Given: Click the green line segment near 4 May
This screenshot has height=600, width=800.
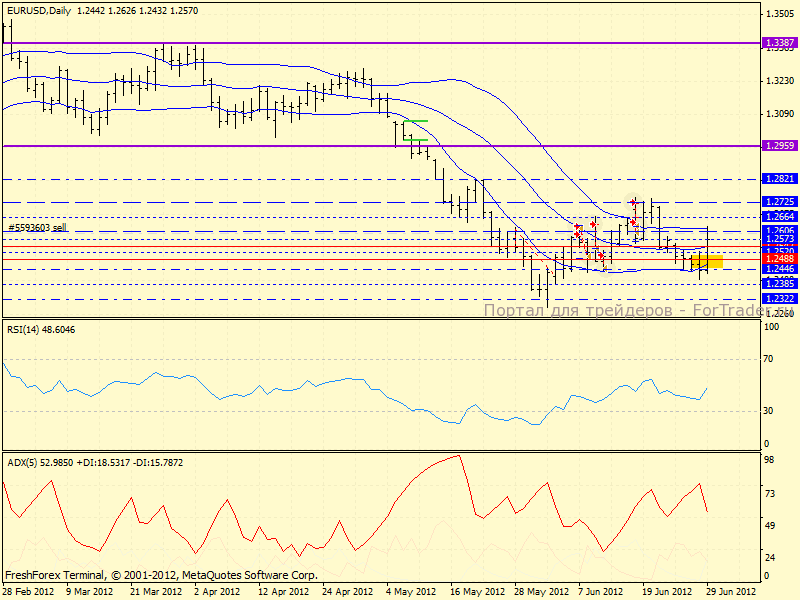Looking at the screenshot, I should tap(416, 121).
